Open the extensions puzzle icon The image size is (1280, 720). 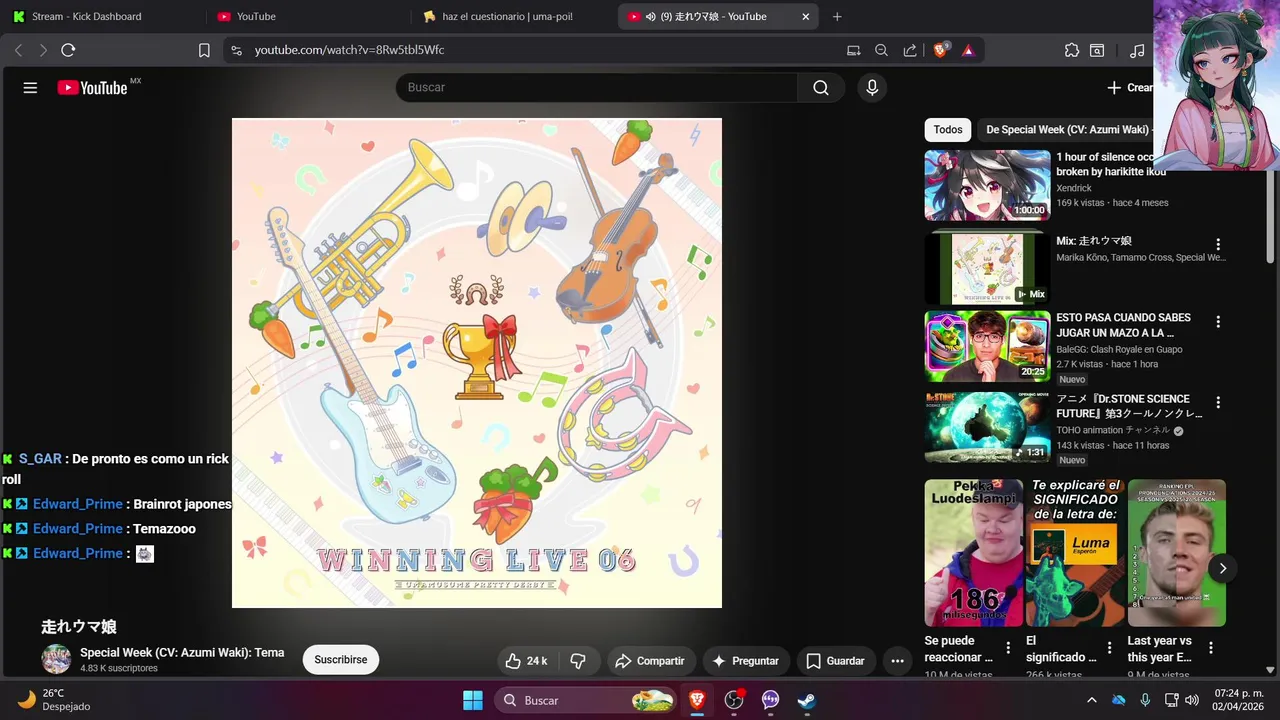tap(1072, 50)
